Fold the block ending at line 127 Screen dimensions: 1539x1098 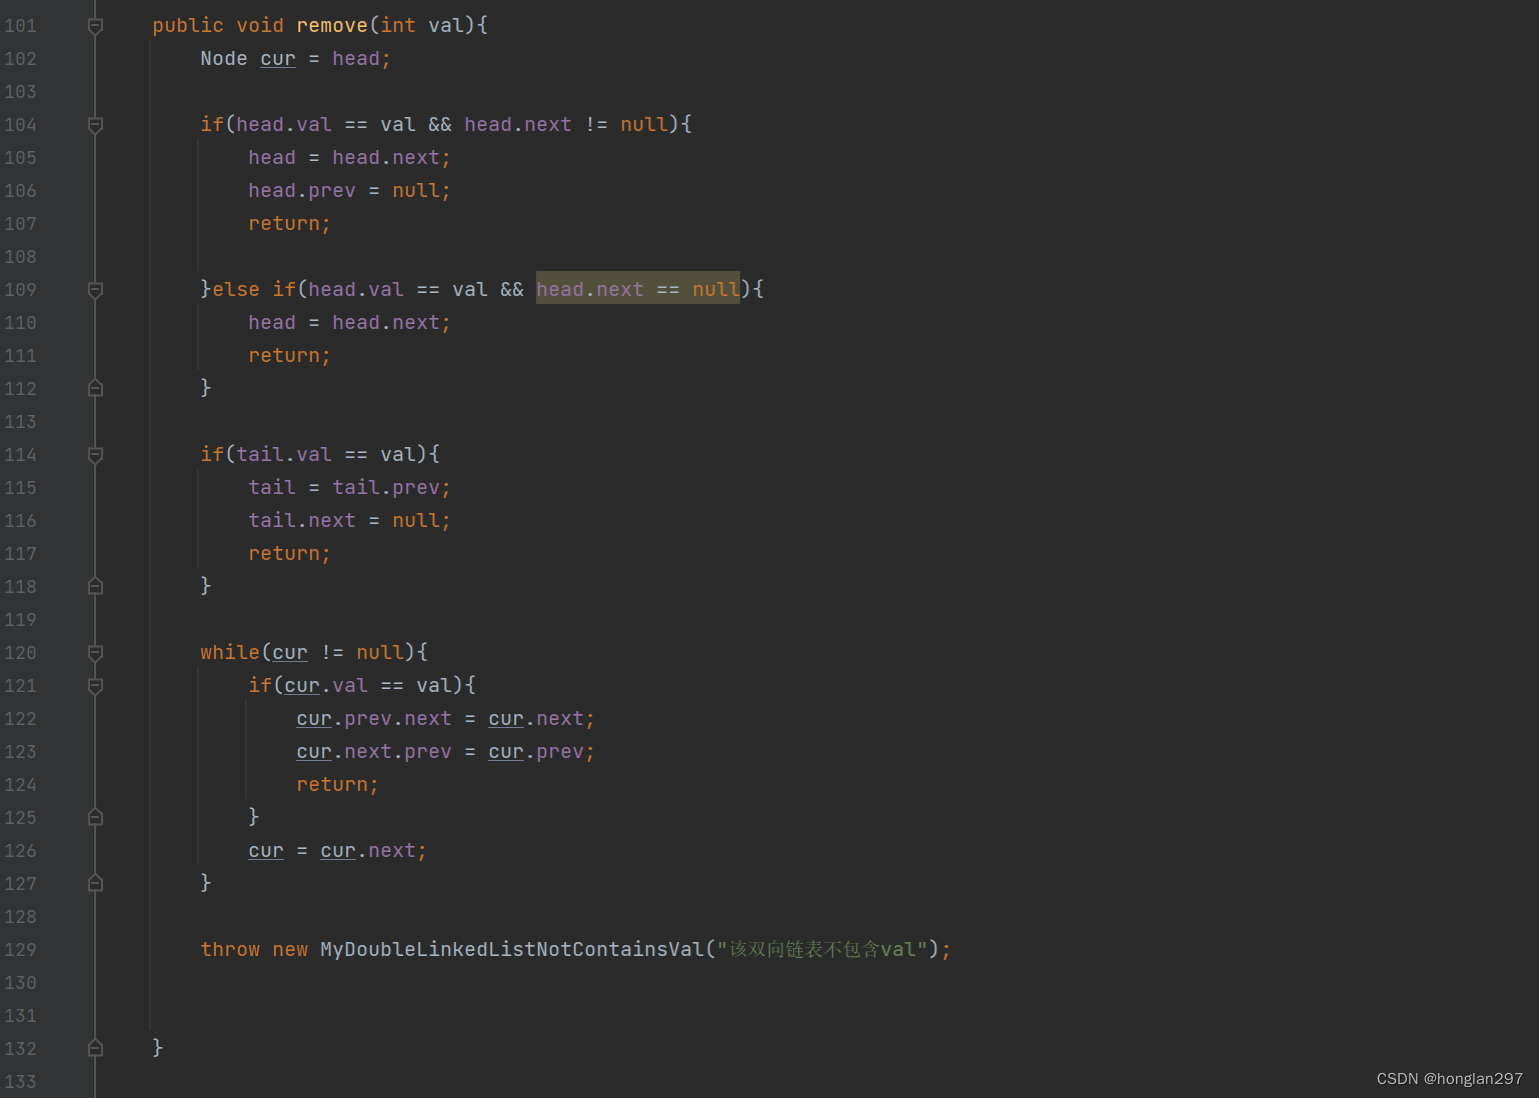(95, 883)
